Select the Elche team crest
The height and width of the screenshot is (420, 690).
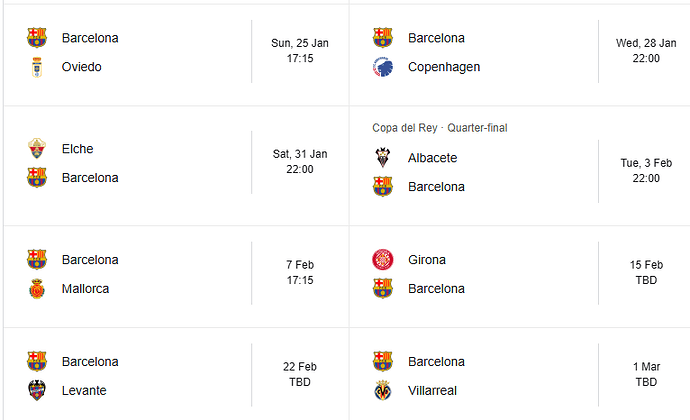coord(37,149)
